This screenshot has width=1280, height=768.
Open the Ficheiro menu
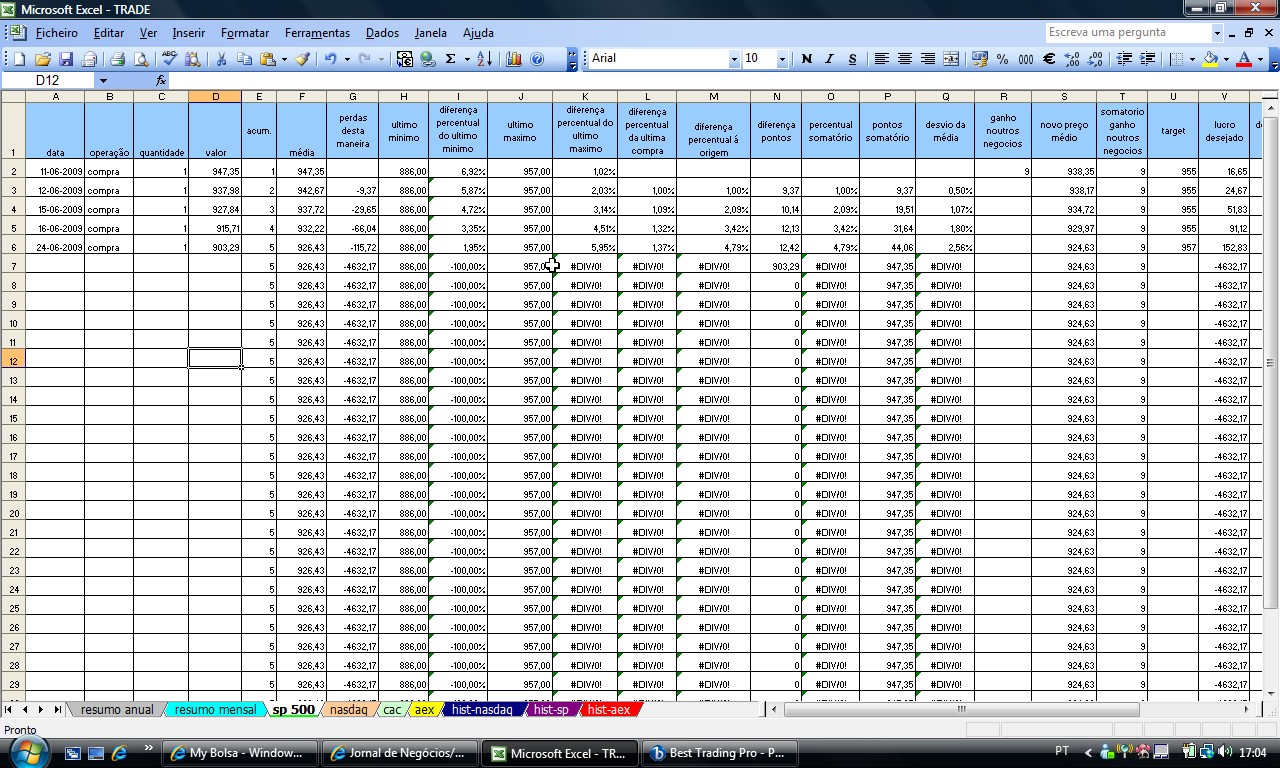pos(56,33)
